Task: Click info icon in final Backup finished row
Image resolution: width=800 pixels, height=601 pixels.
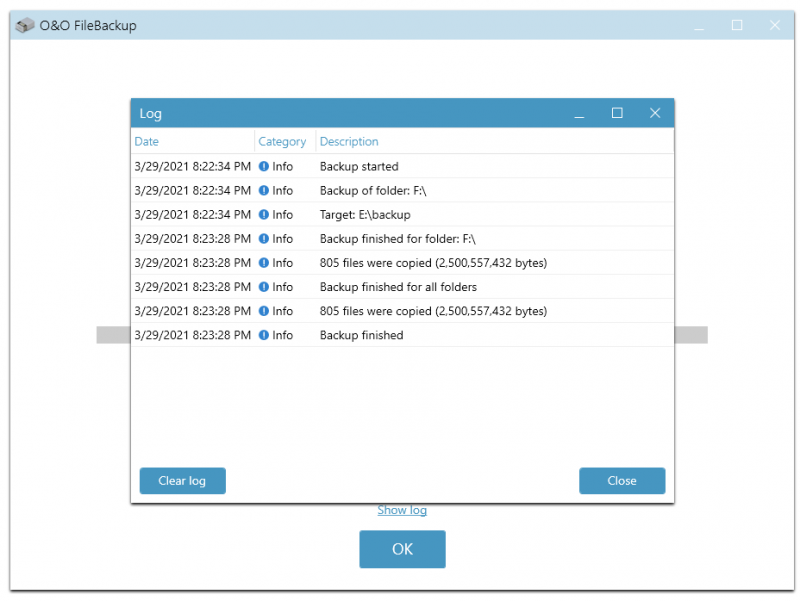Action: pyautogui.click(x=264, y=335)
